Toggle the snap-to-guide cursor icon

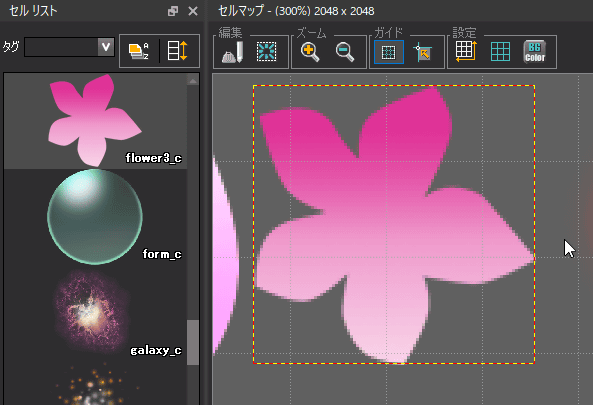coord(423,52)
